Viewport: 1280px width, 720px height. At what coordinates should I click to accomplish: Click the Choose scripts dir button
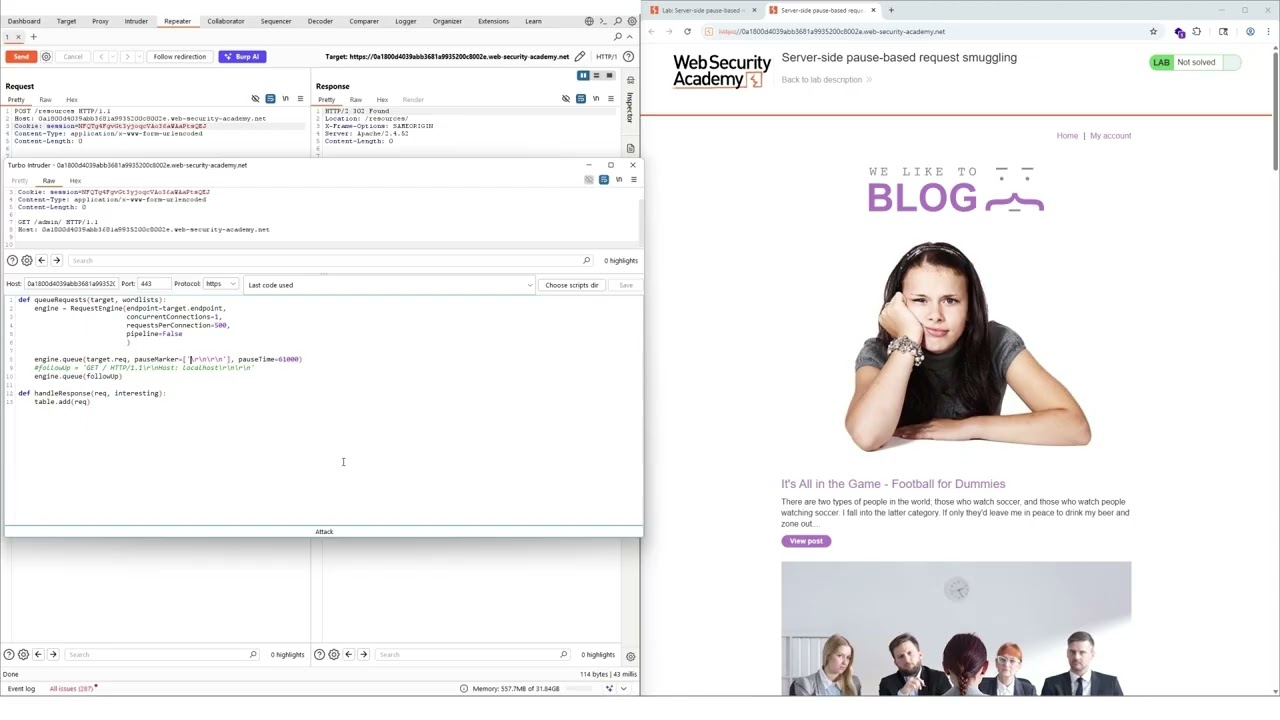click(x=571, y=285)
